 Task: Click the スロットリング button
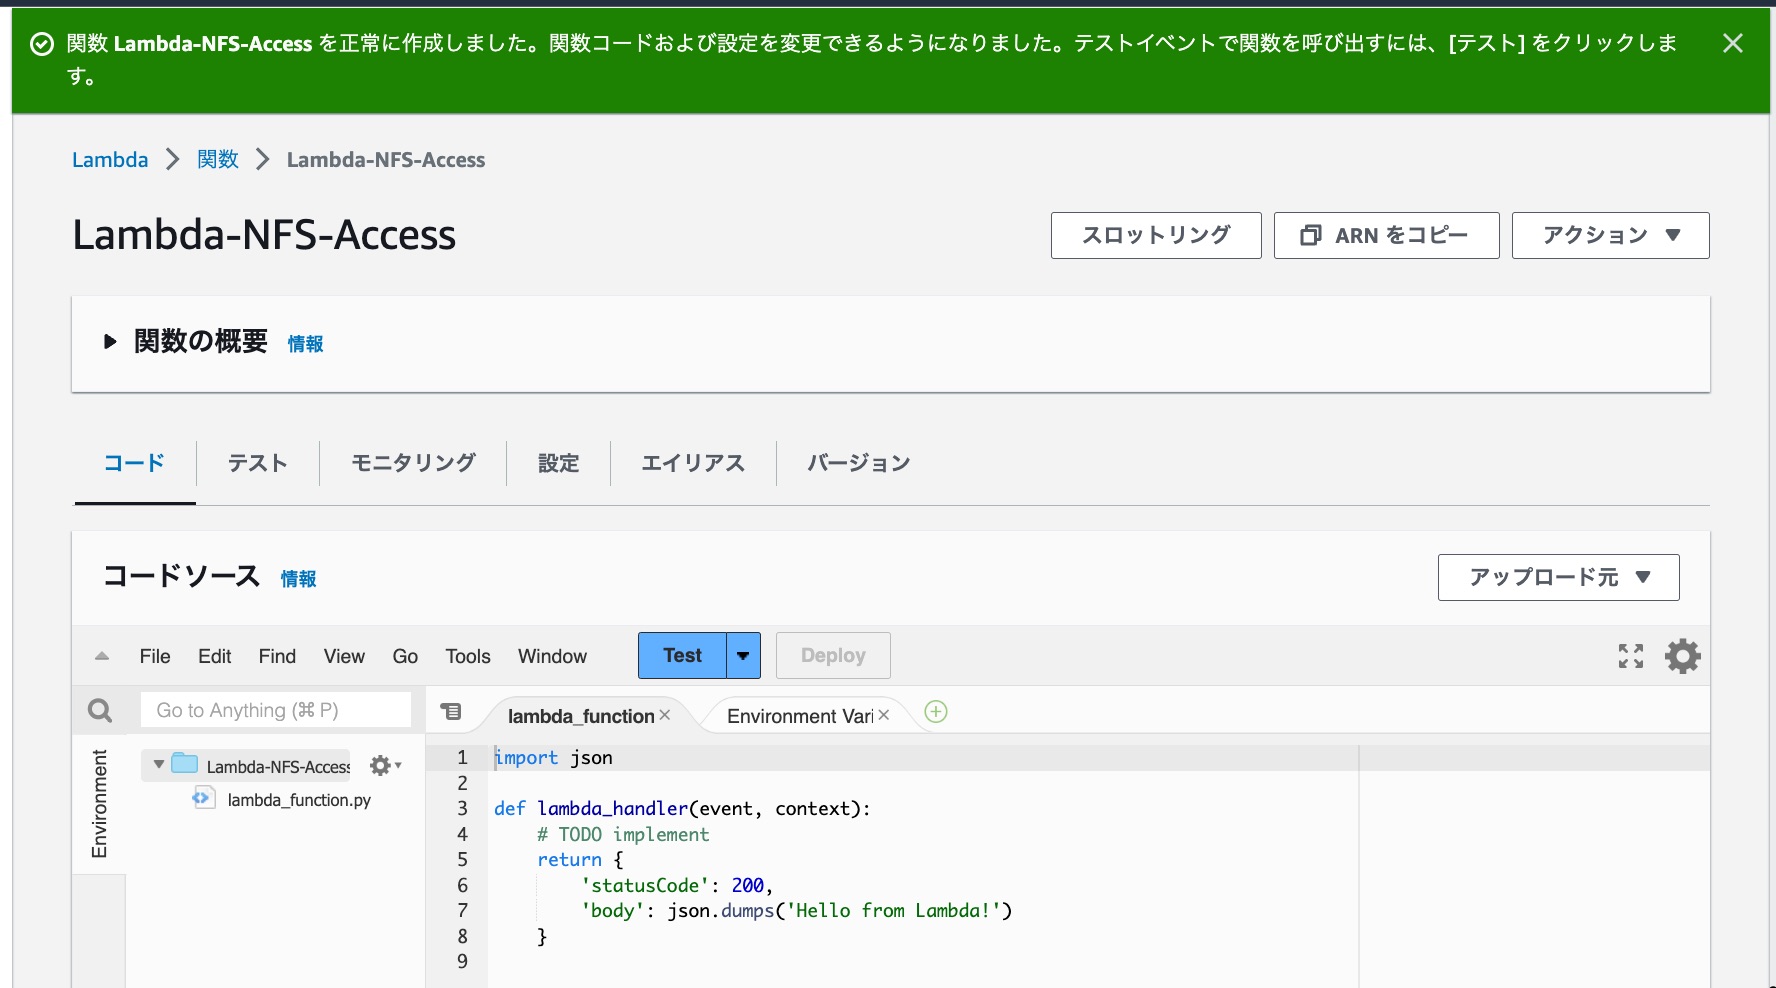tap(1156, 235)
